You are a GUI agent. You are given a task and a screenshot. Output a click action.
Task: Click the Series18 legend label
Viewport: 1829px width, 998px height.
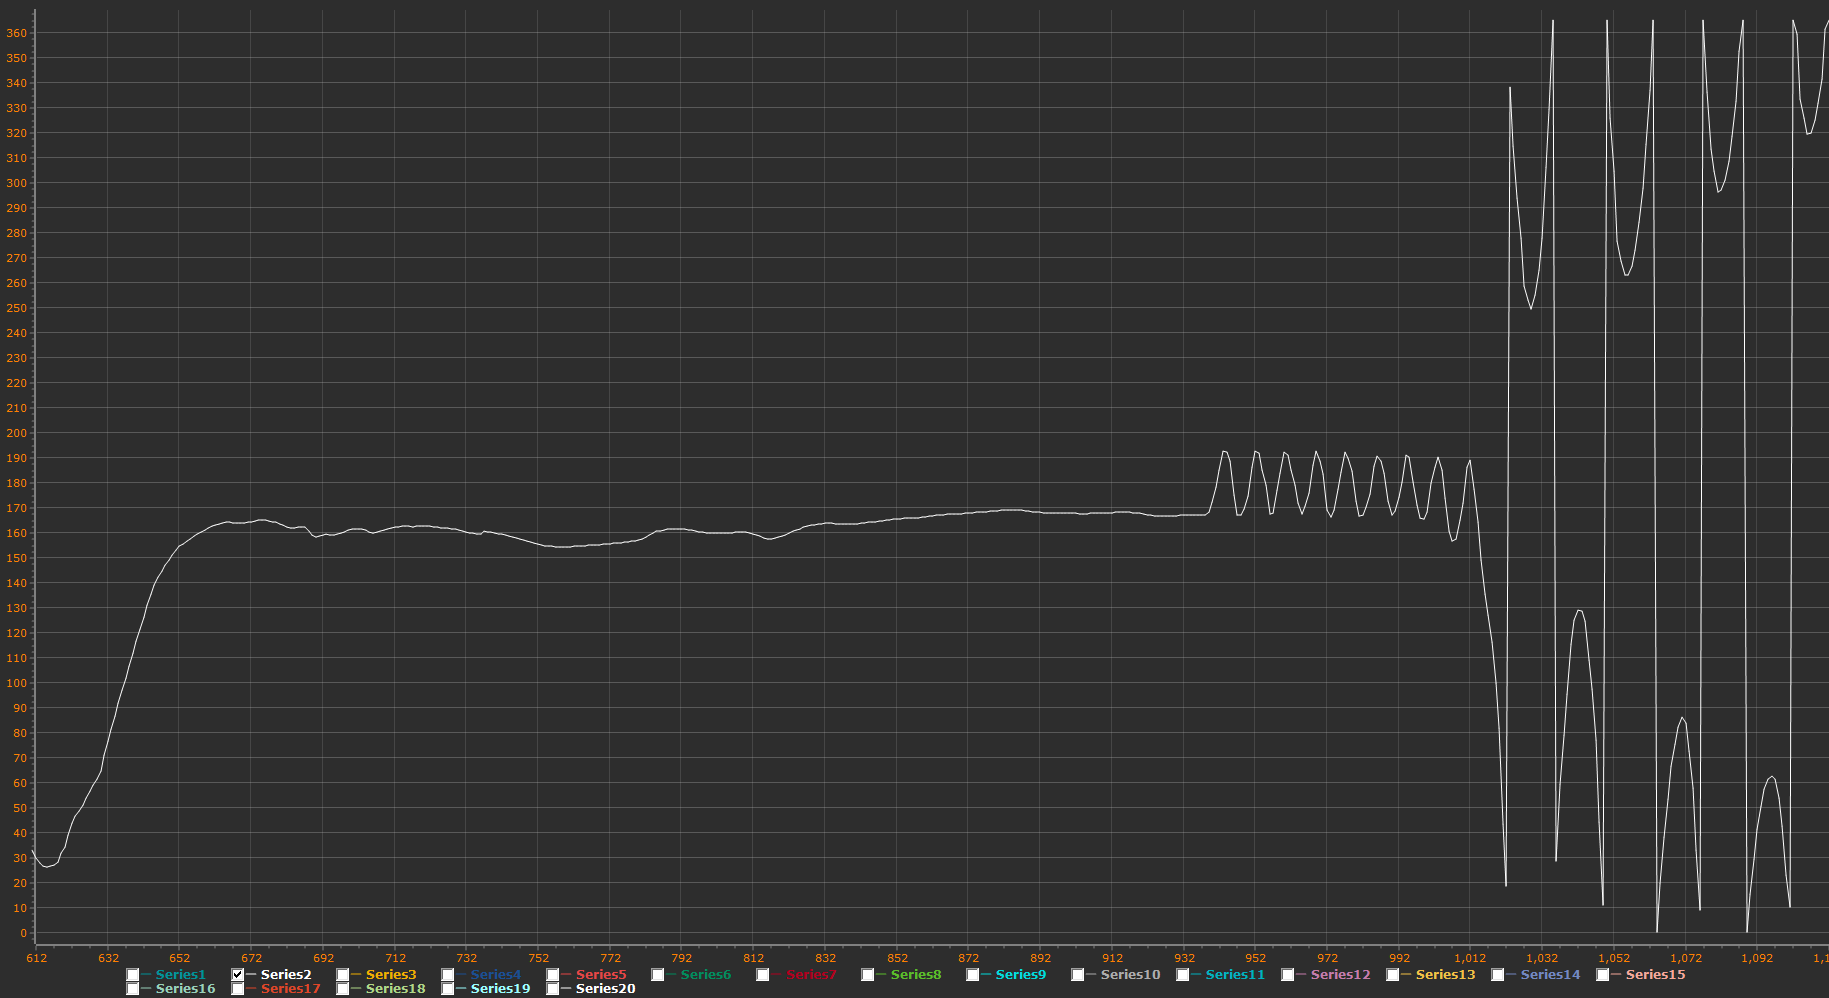point(396,989)
